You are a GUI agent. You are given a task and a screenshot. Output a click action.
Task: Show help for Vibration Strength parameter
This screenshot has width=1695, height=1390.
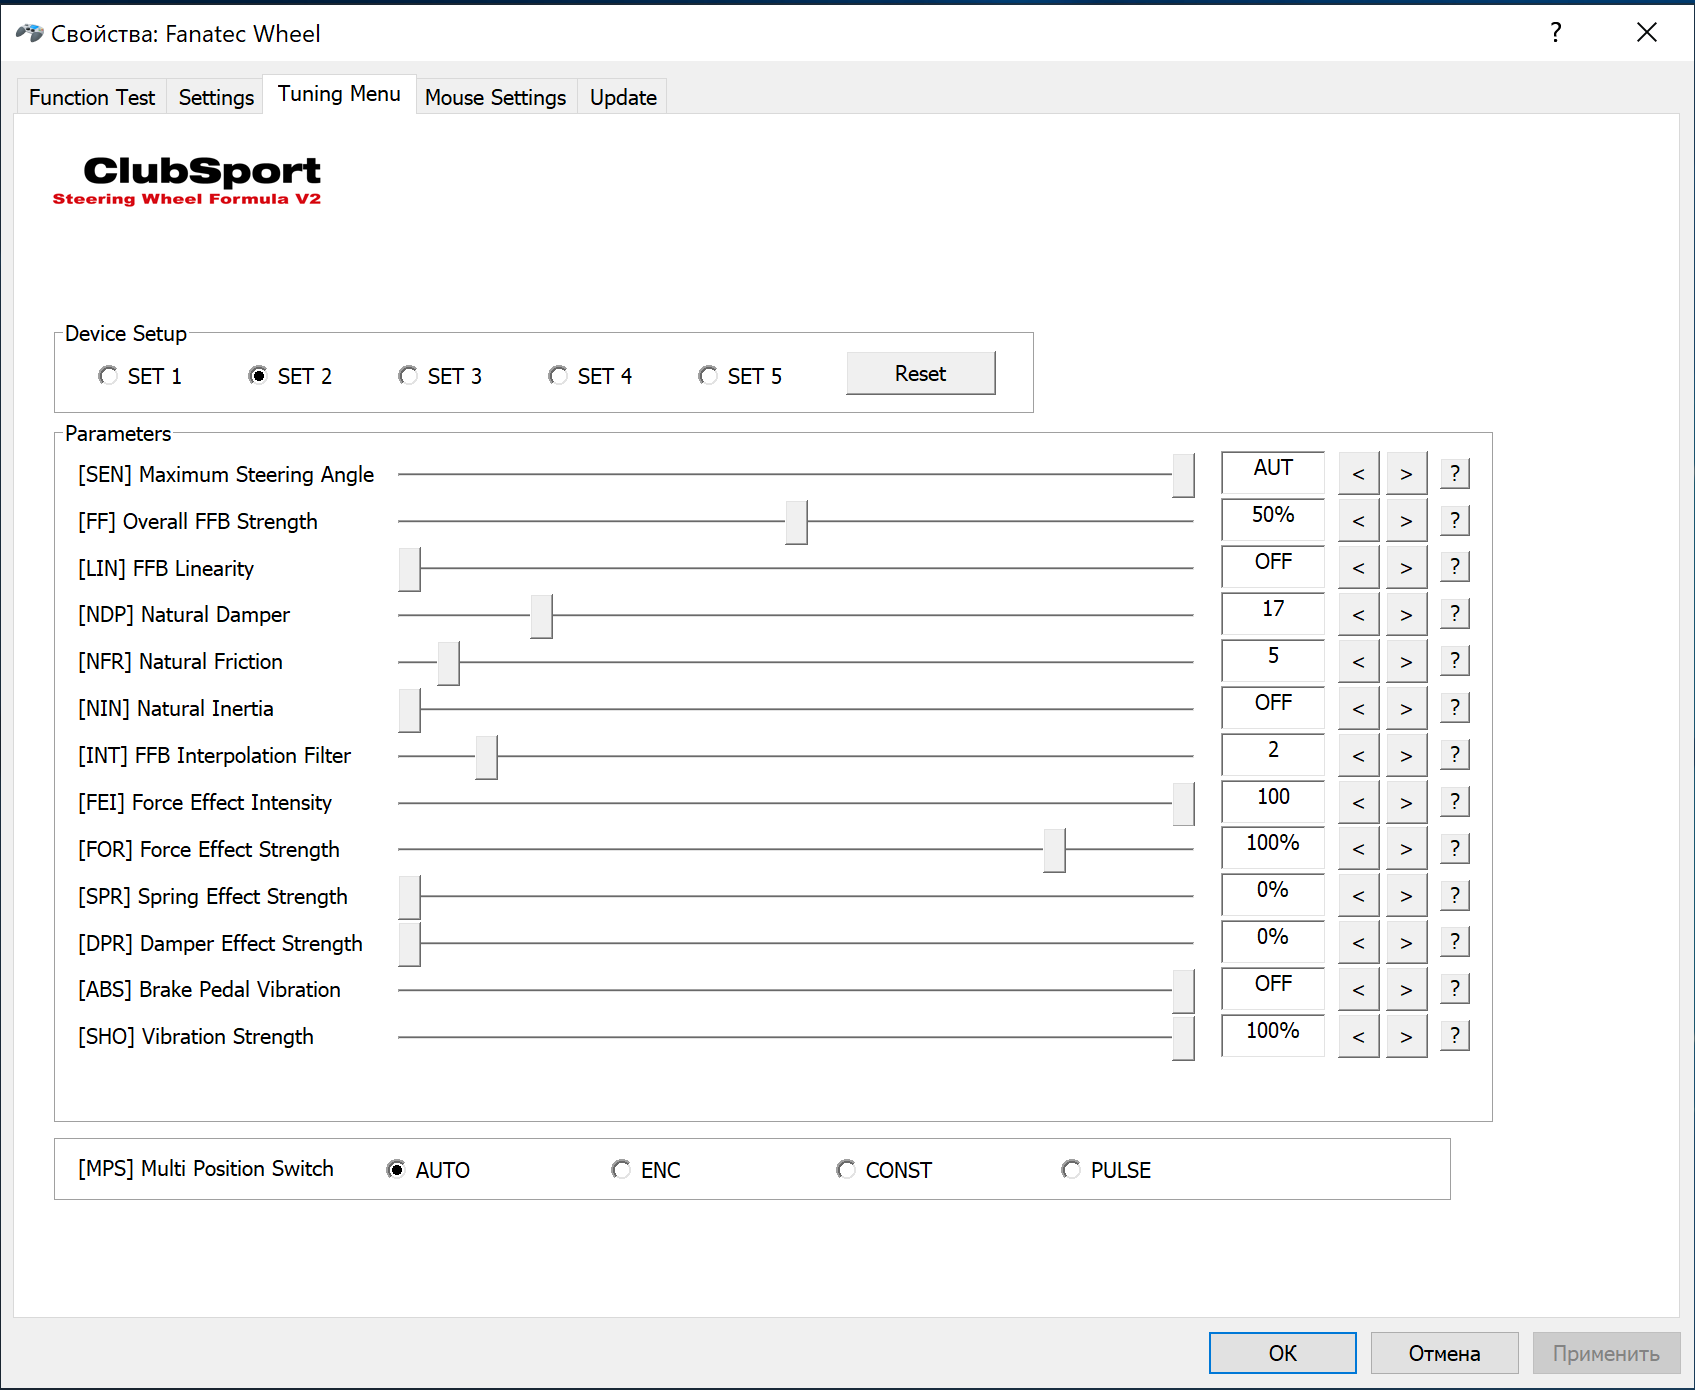pos(1454,1036)
